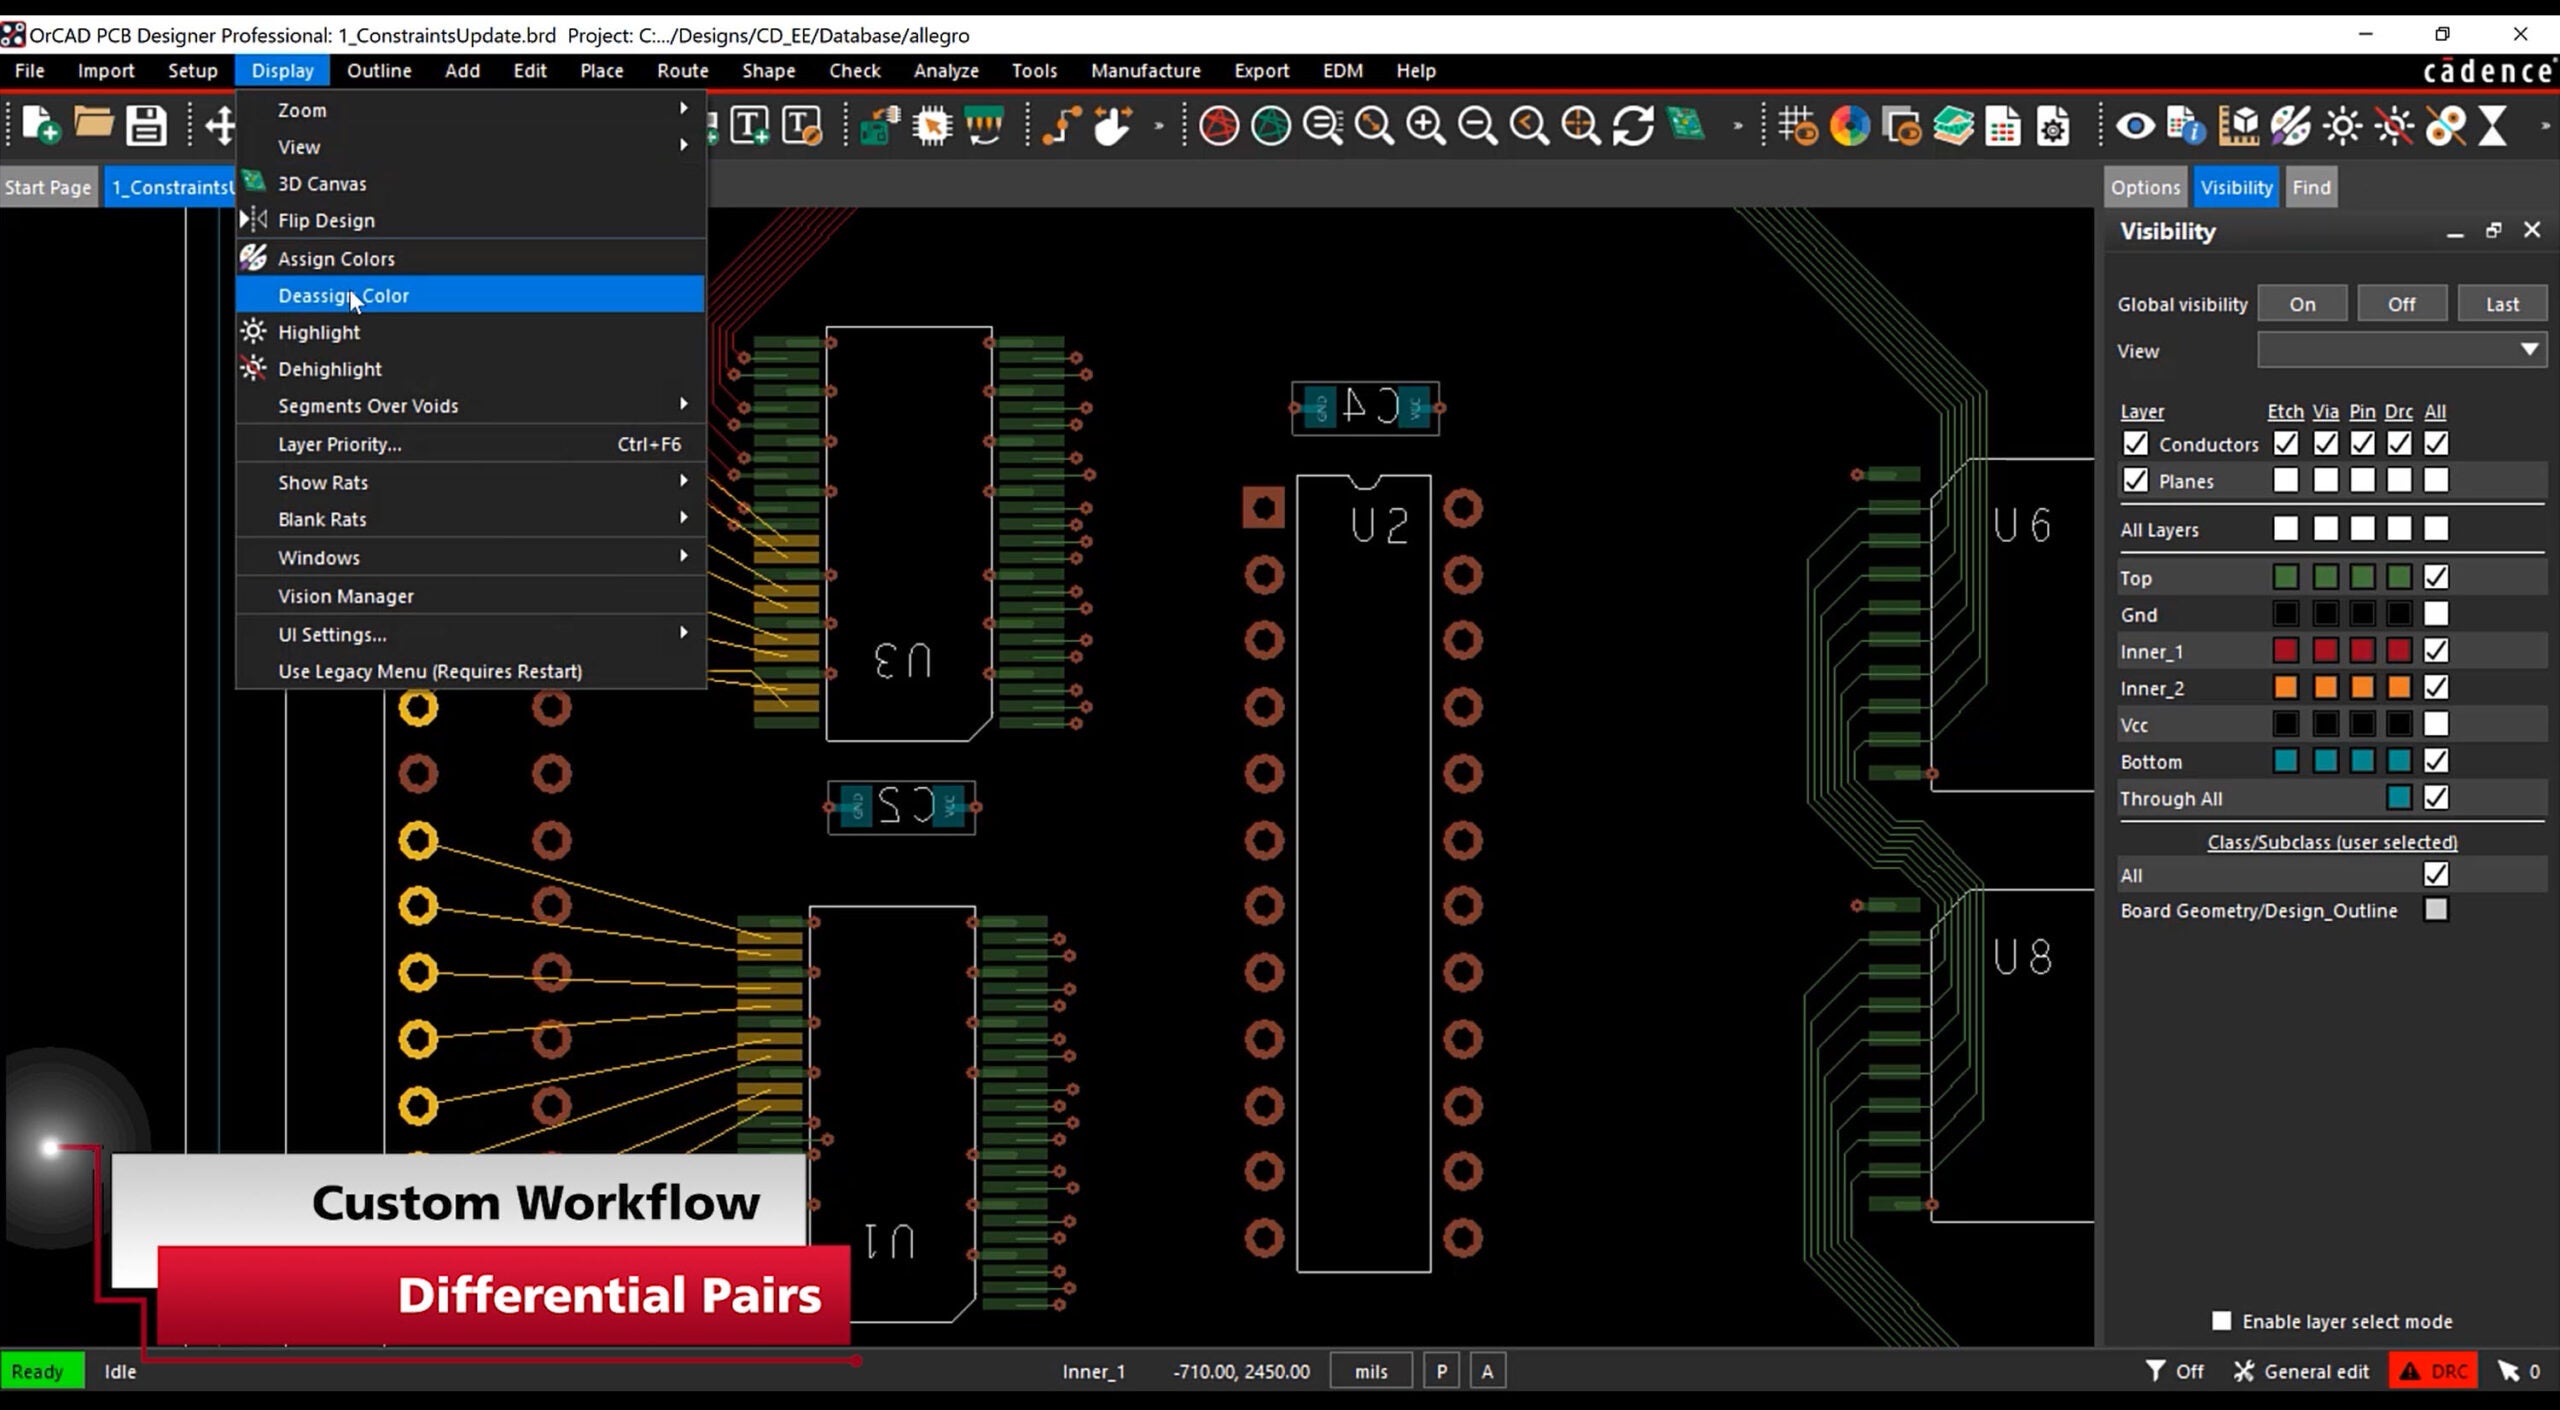Image resolution: width=2560 pixels, height=1410 pixels.
Task: Open Layer Priority menu entry
Action: pyautogui.click(x=471, y=444)
